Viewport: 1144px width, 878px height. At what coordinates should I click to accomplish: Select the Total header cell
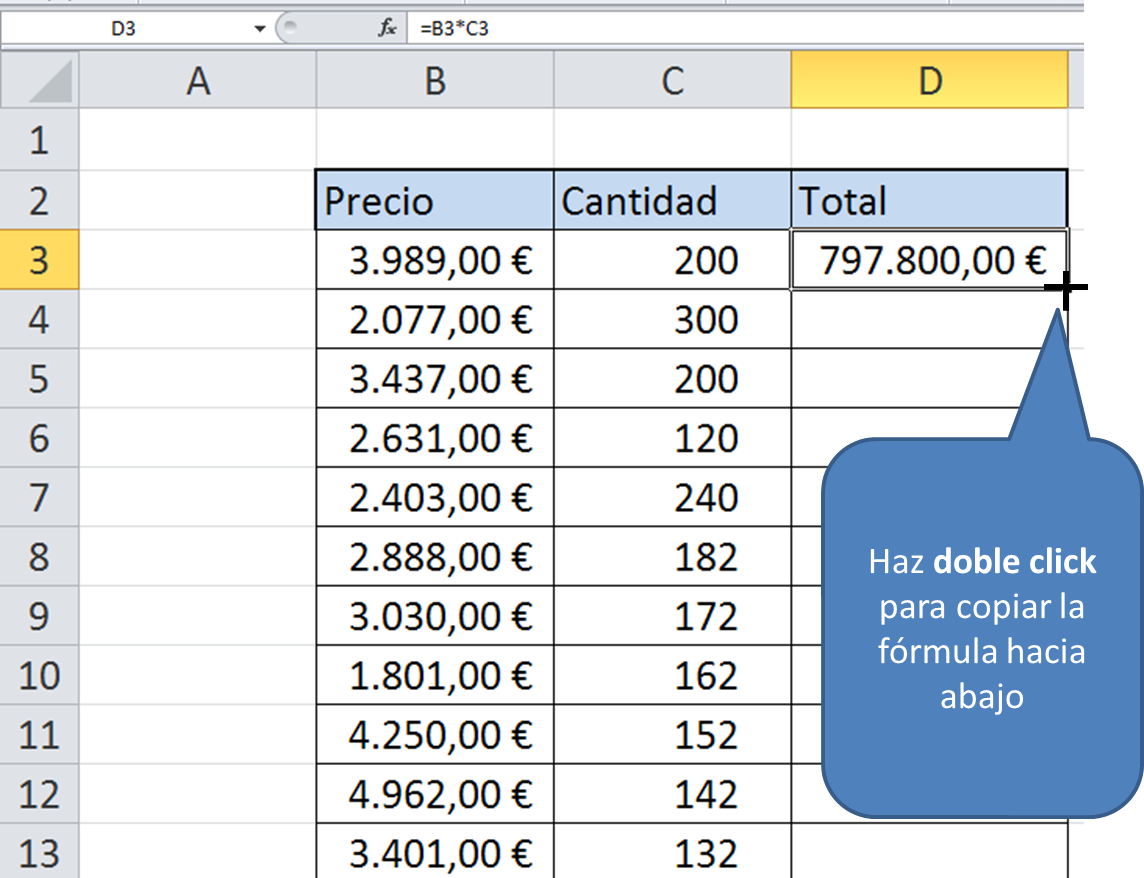pyautogui.click(x=929, y=201)
